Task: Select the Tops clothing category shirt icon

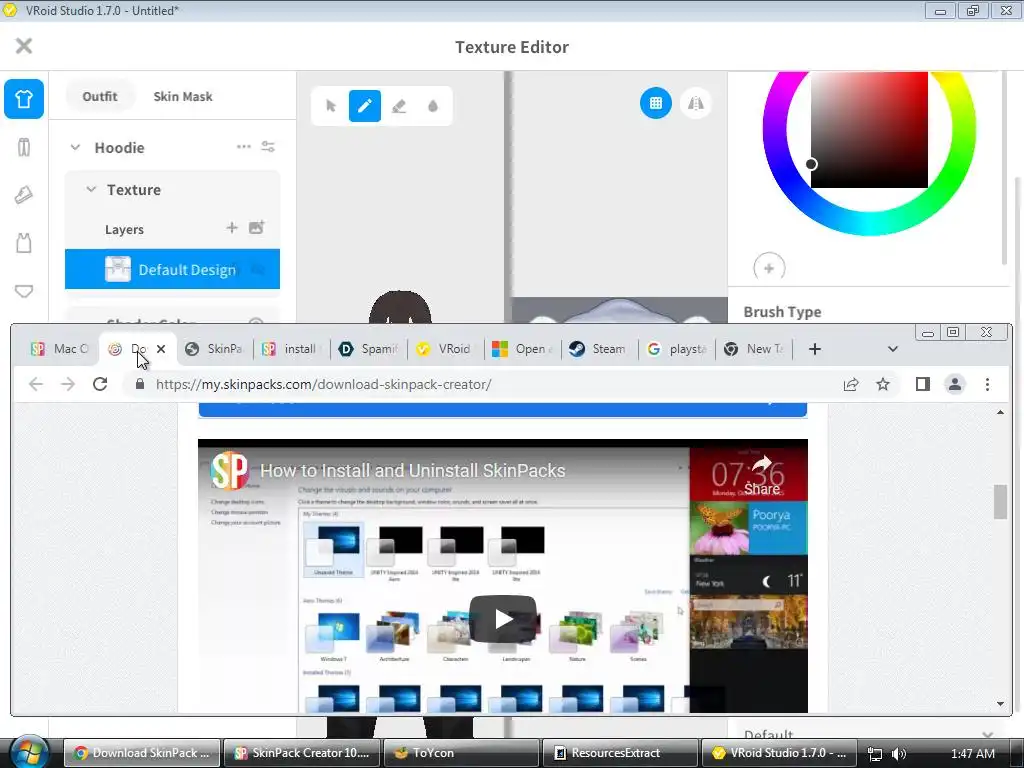Action: coord(24,99)
